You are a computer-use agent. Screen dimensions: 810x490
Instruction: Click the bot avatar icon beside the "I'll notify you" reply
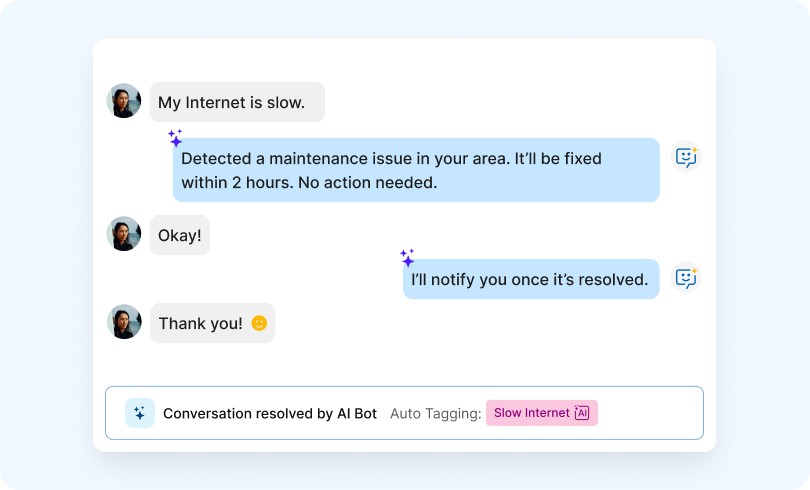point(686,278)
